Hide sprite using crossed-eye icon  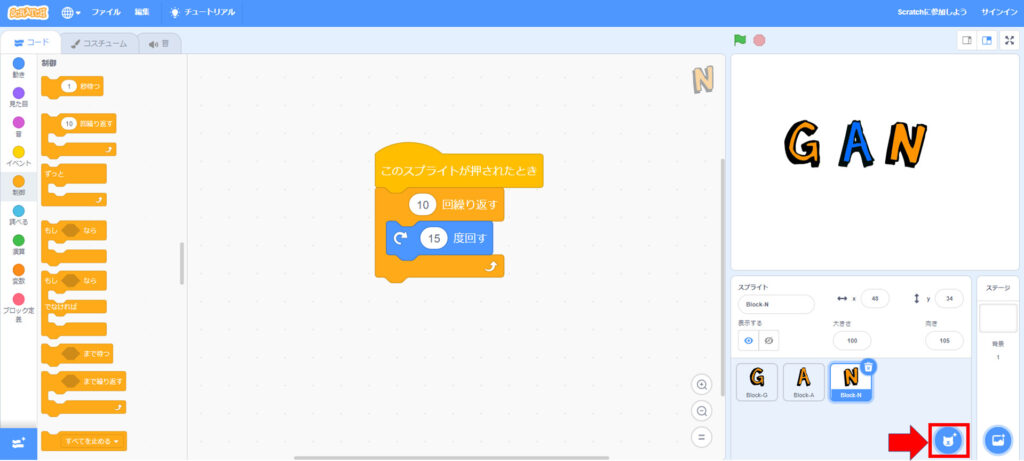coord(769,341)
